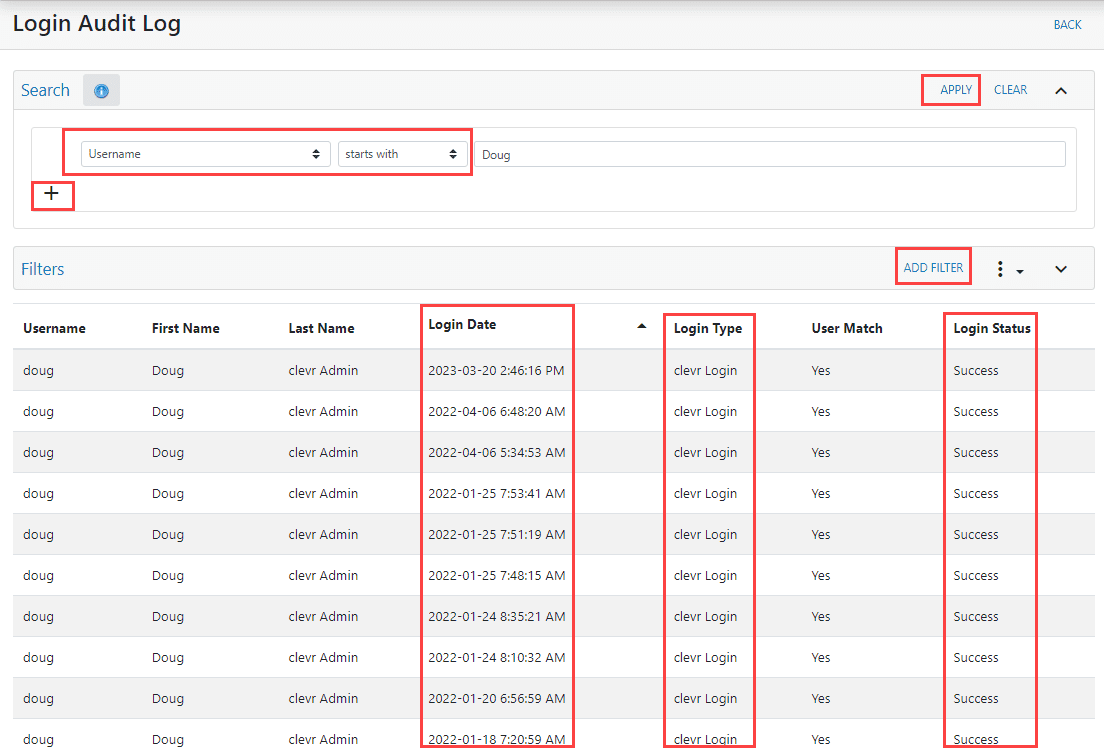The height and width of the screenshot is (755, 1104).
Task: Click into the search value field containing Doug
Action: (770, 154)
